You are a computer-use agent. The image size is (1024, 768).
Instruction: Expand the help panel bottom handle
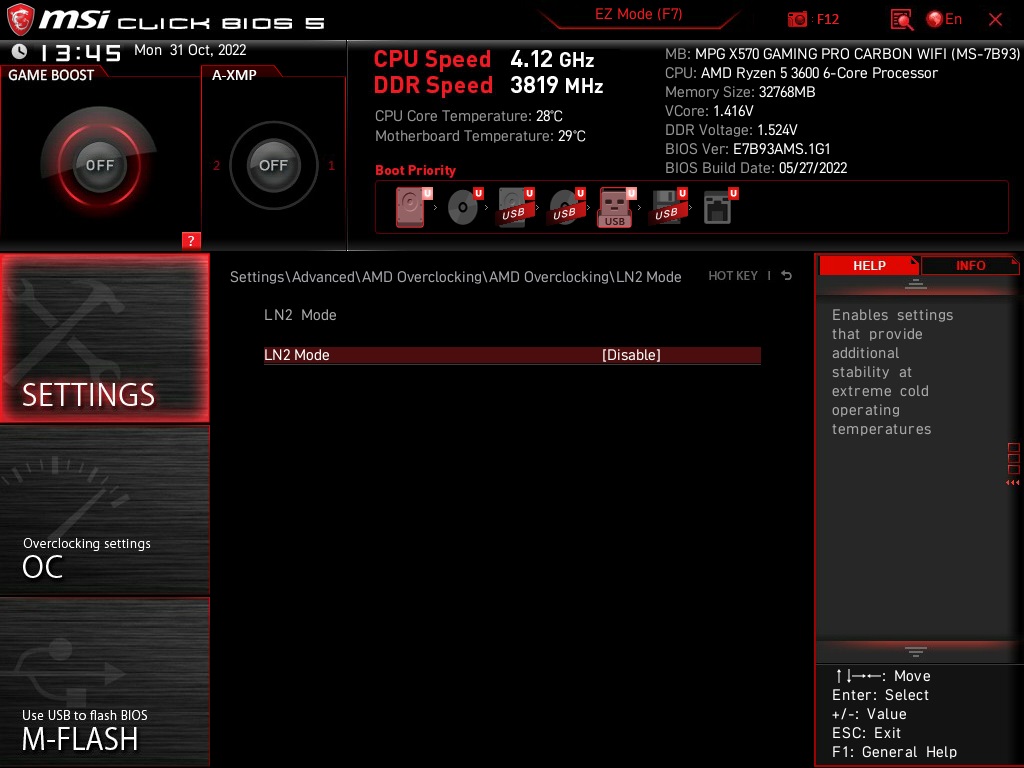tap(915, 651)
